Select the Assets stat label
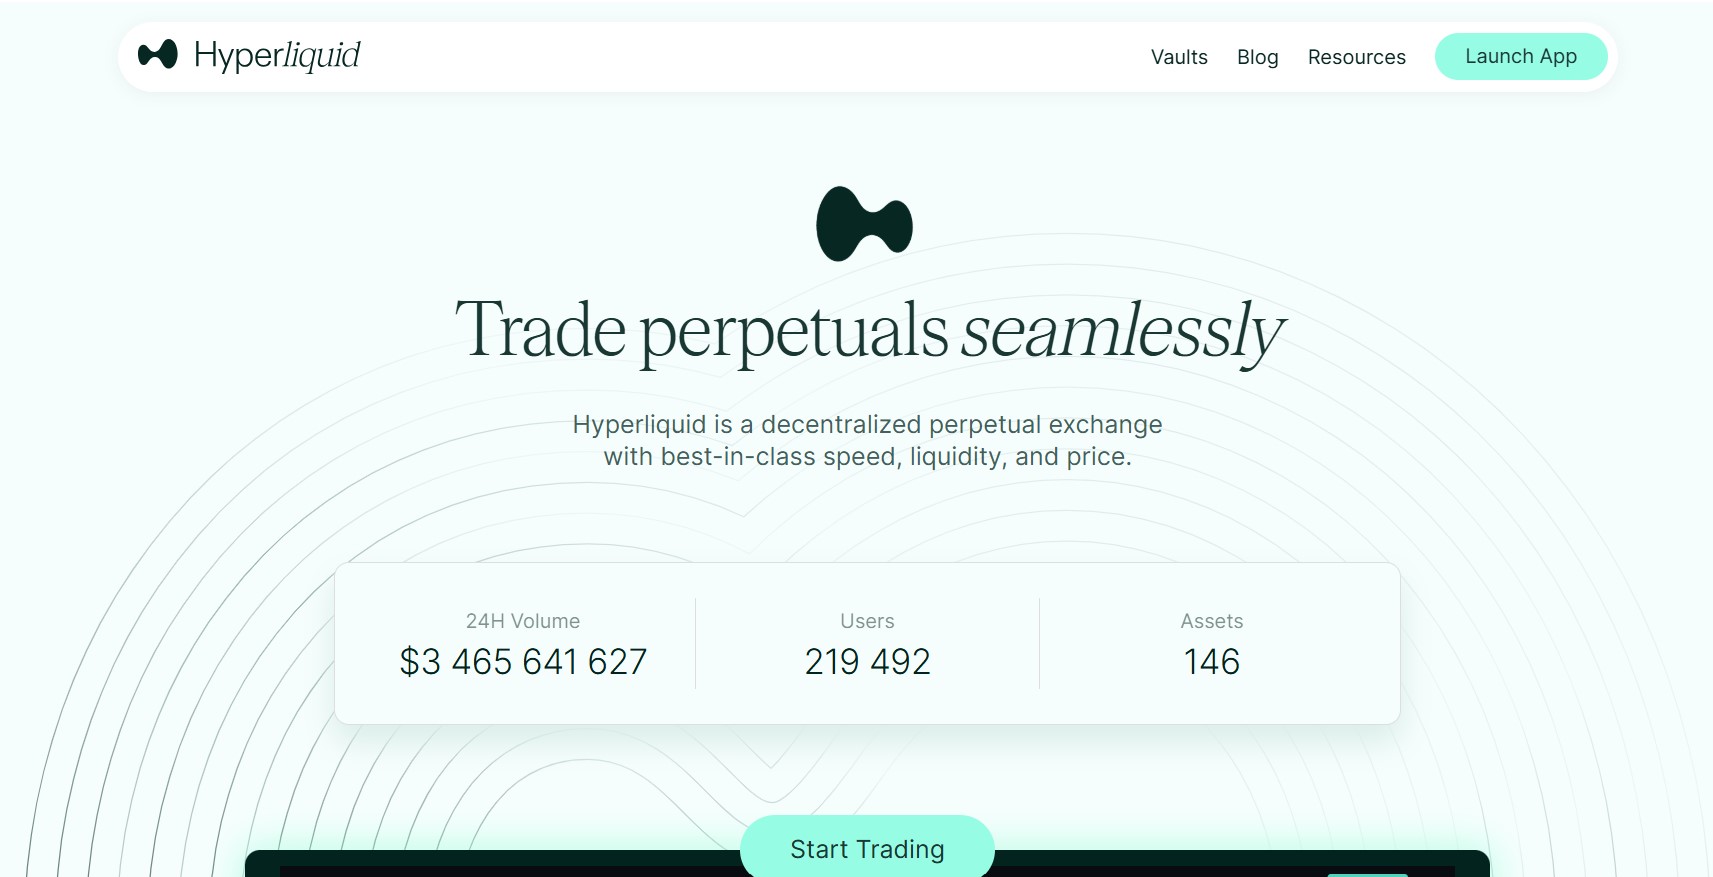The image size is (1713, 877). pos(1211,621)
